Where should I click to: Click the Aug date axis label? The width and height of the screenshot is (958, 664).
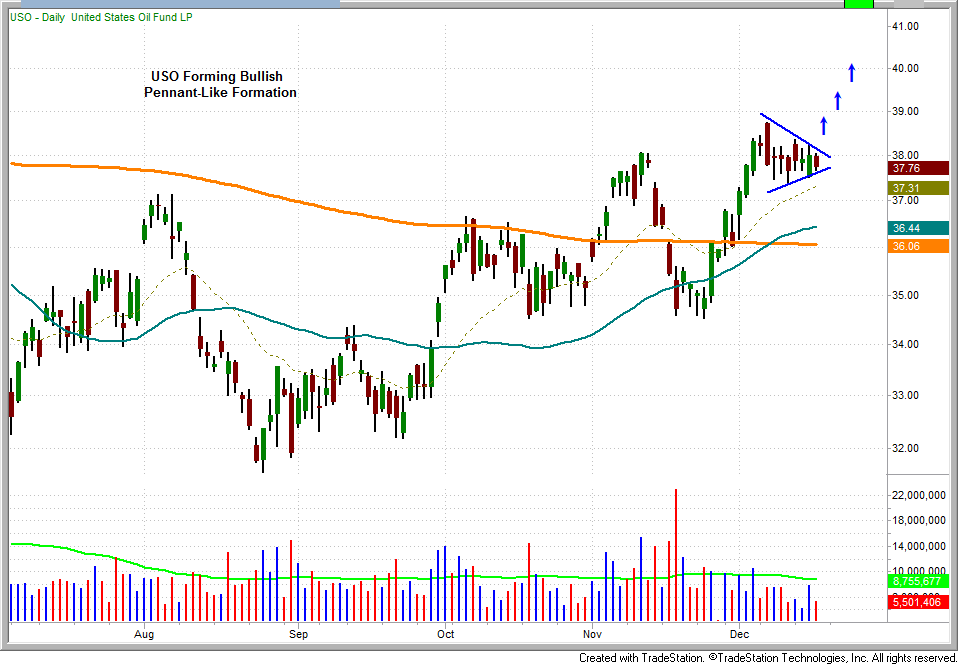pos(144,634)
